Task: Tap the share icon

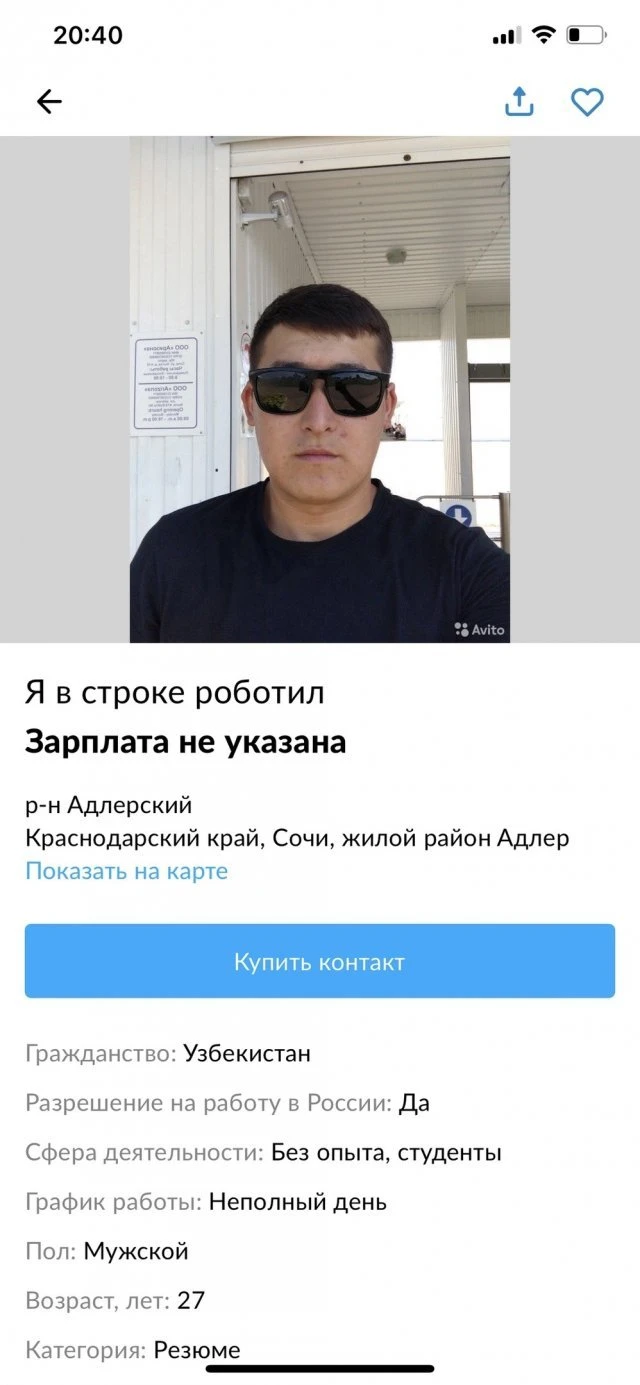Action: pos(519,101)
